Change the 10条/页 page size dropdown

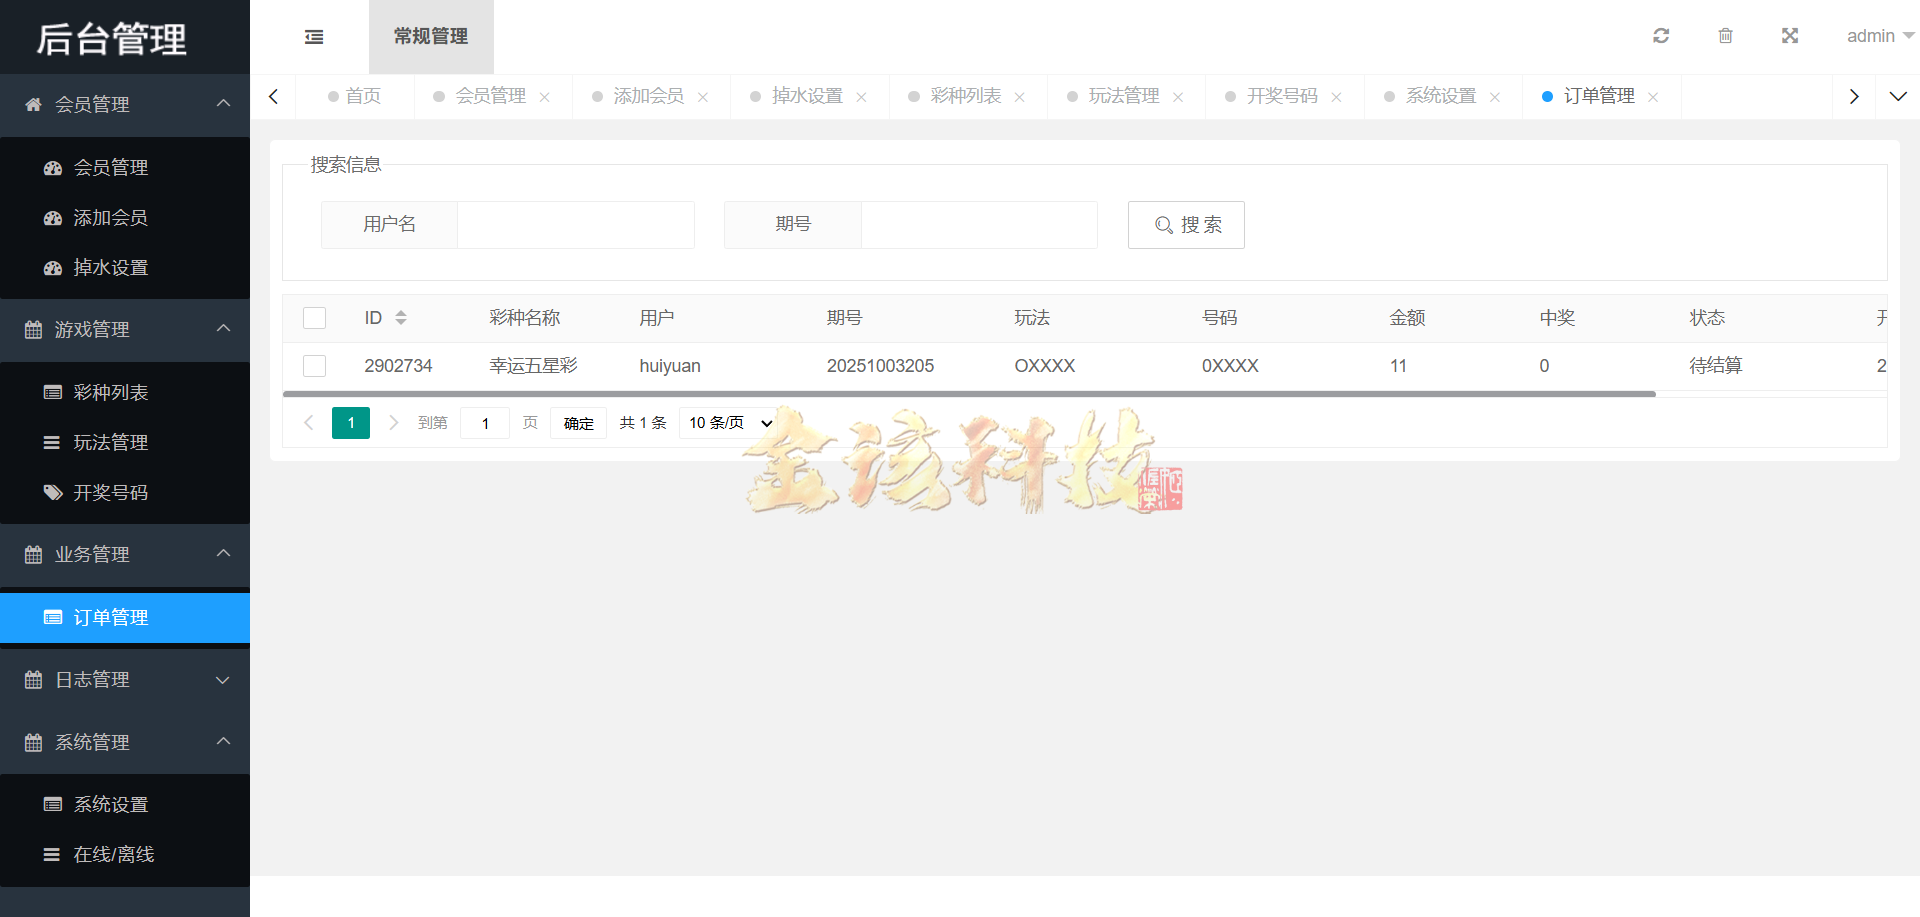click(727, 422)
